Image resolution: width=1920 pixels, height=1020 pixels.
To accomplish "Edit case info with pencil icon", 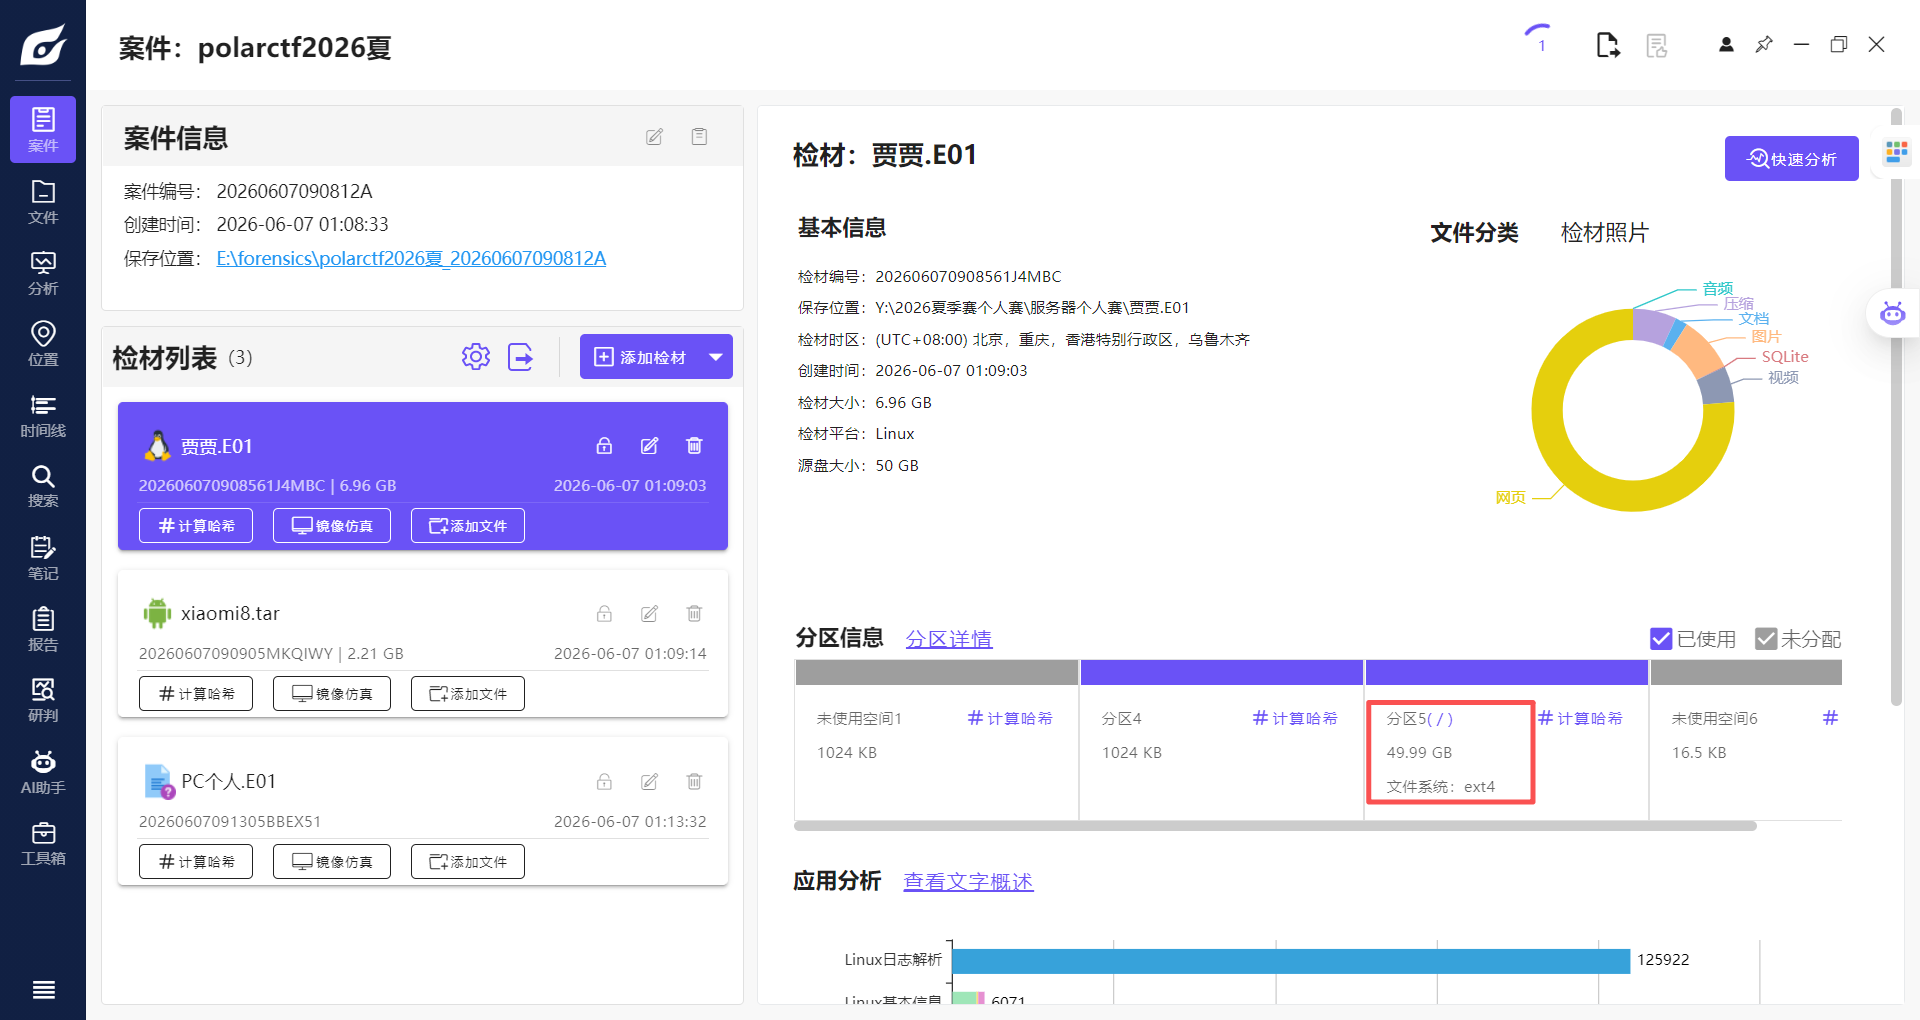I will coord(654,137).
